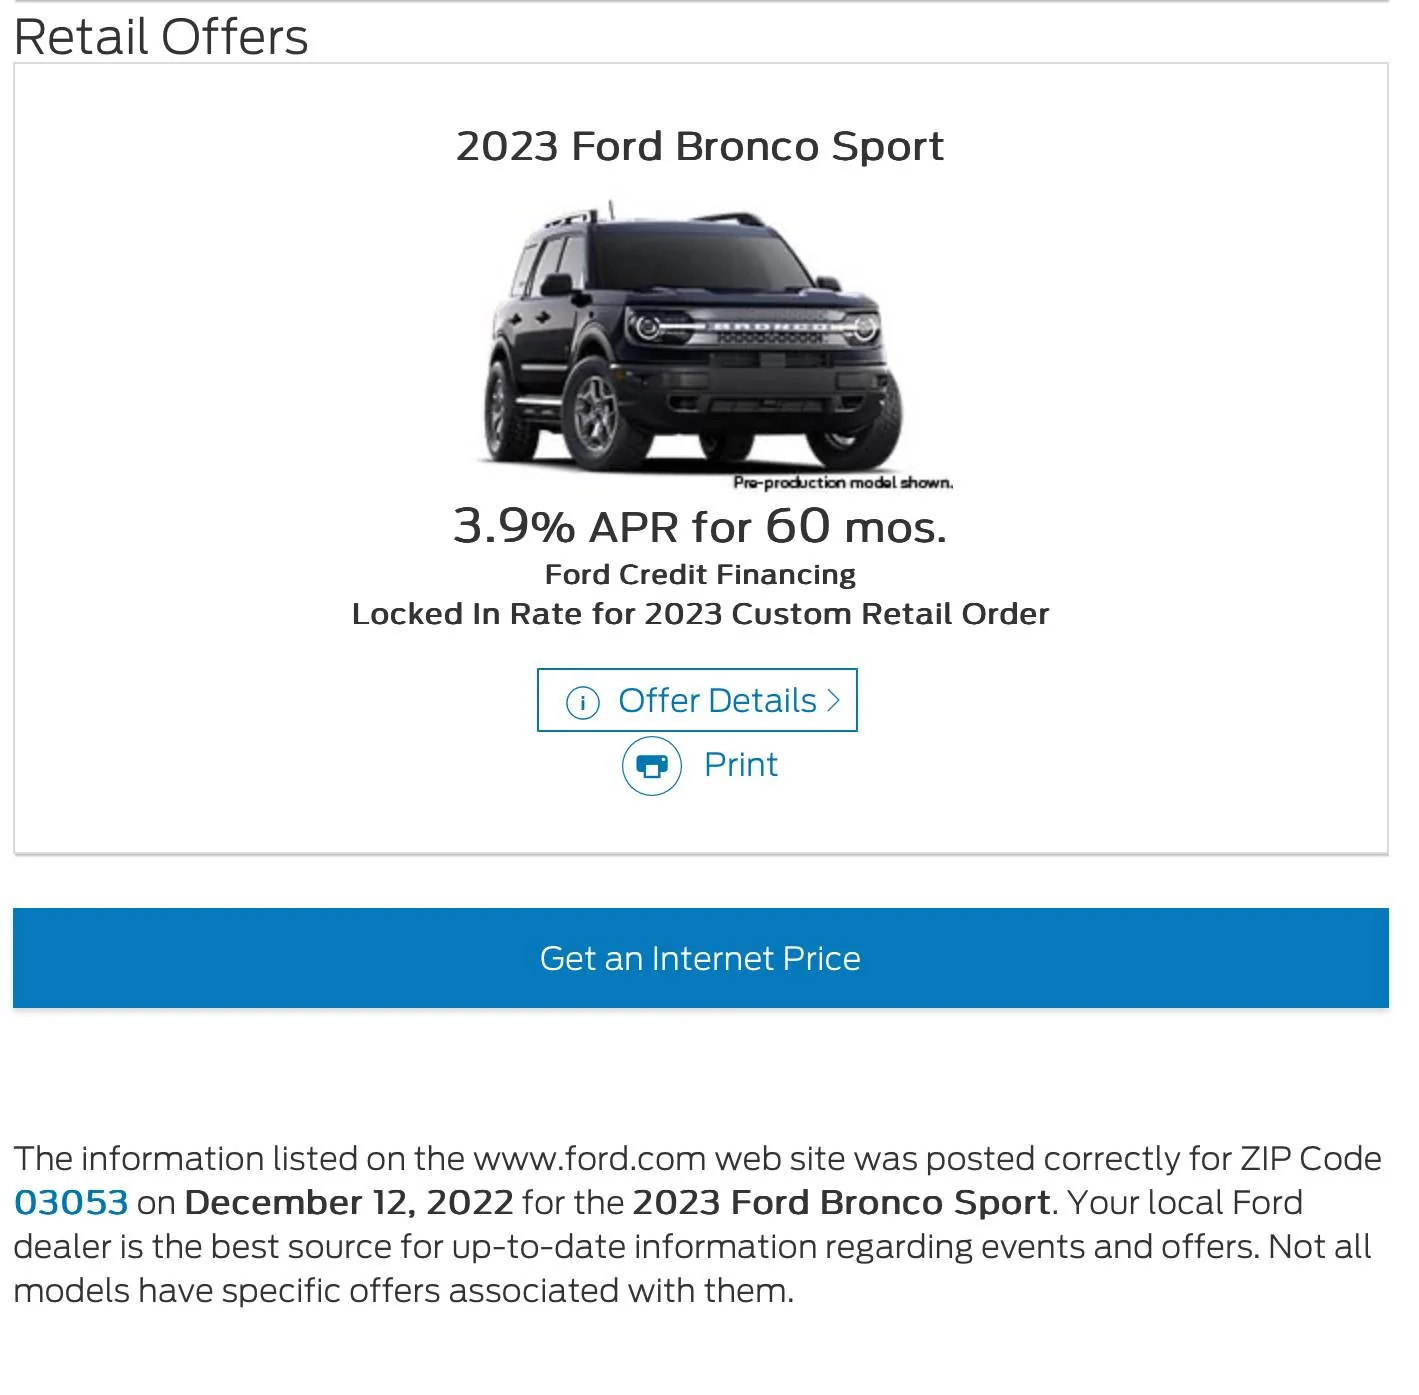Screen dimensions: 1419x1395
Task: Click the 2023 Ford Bronco Sport title
Action: [x=699, y=146]
